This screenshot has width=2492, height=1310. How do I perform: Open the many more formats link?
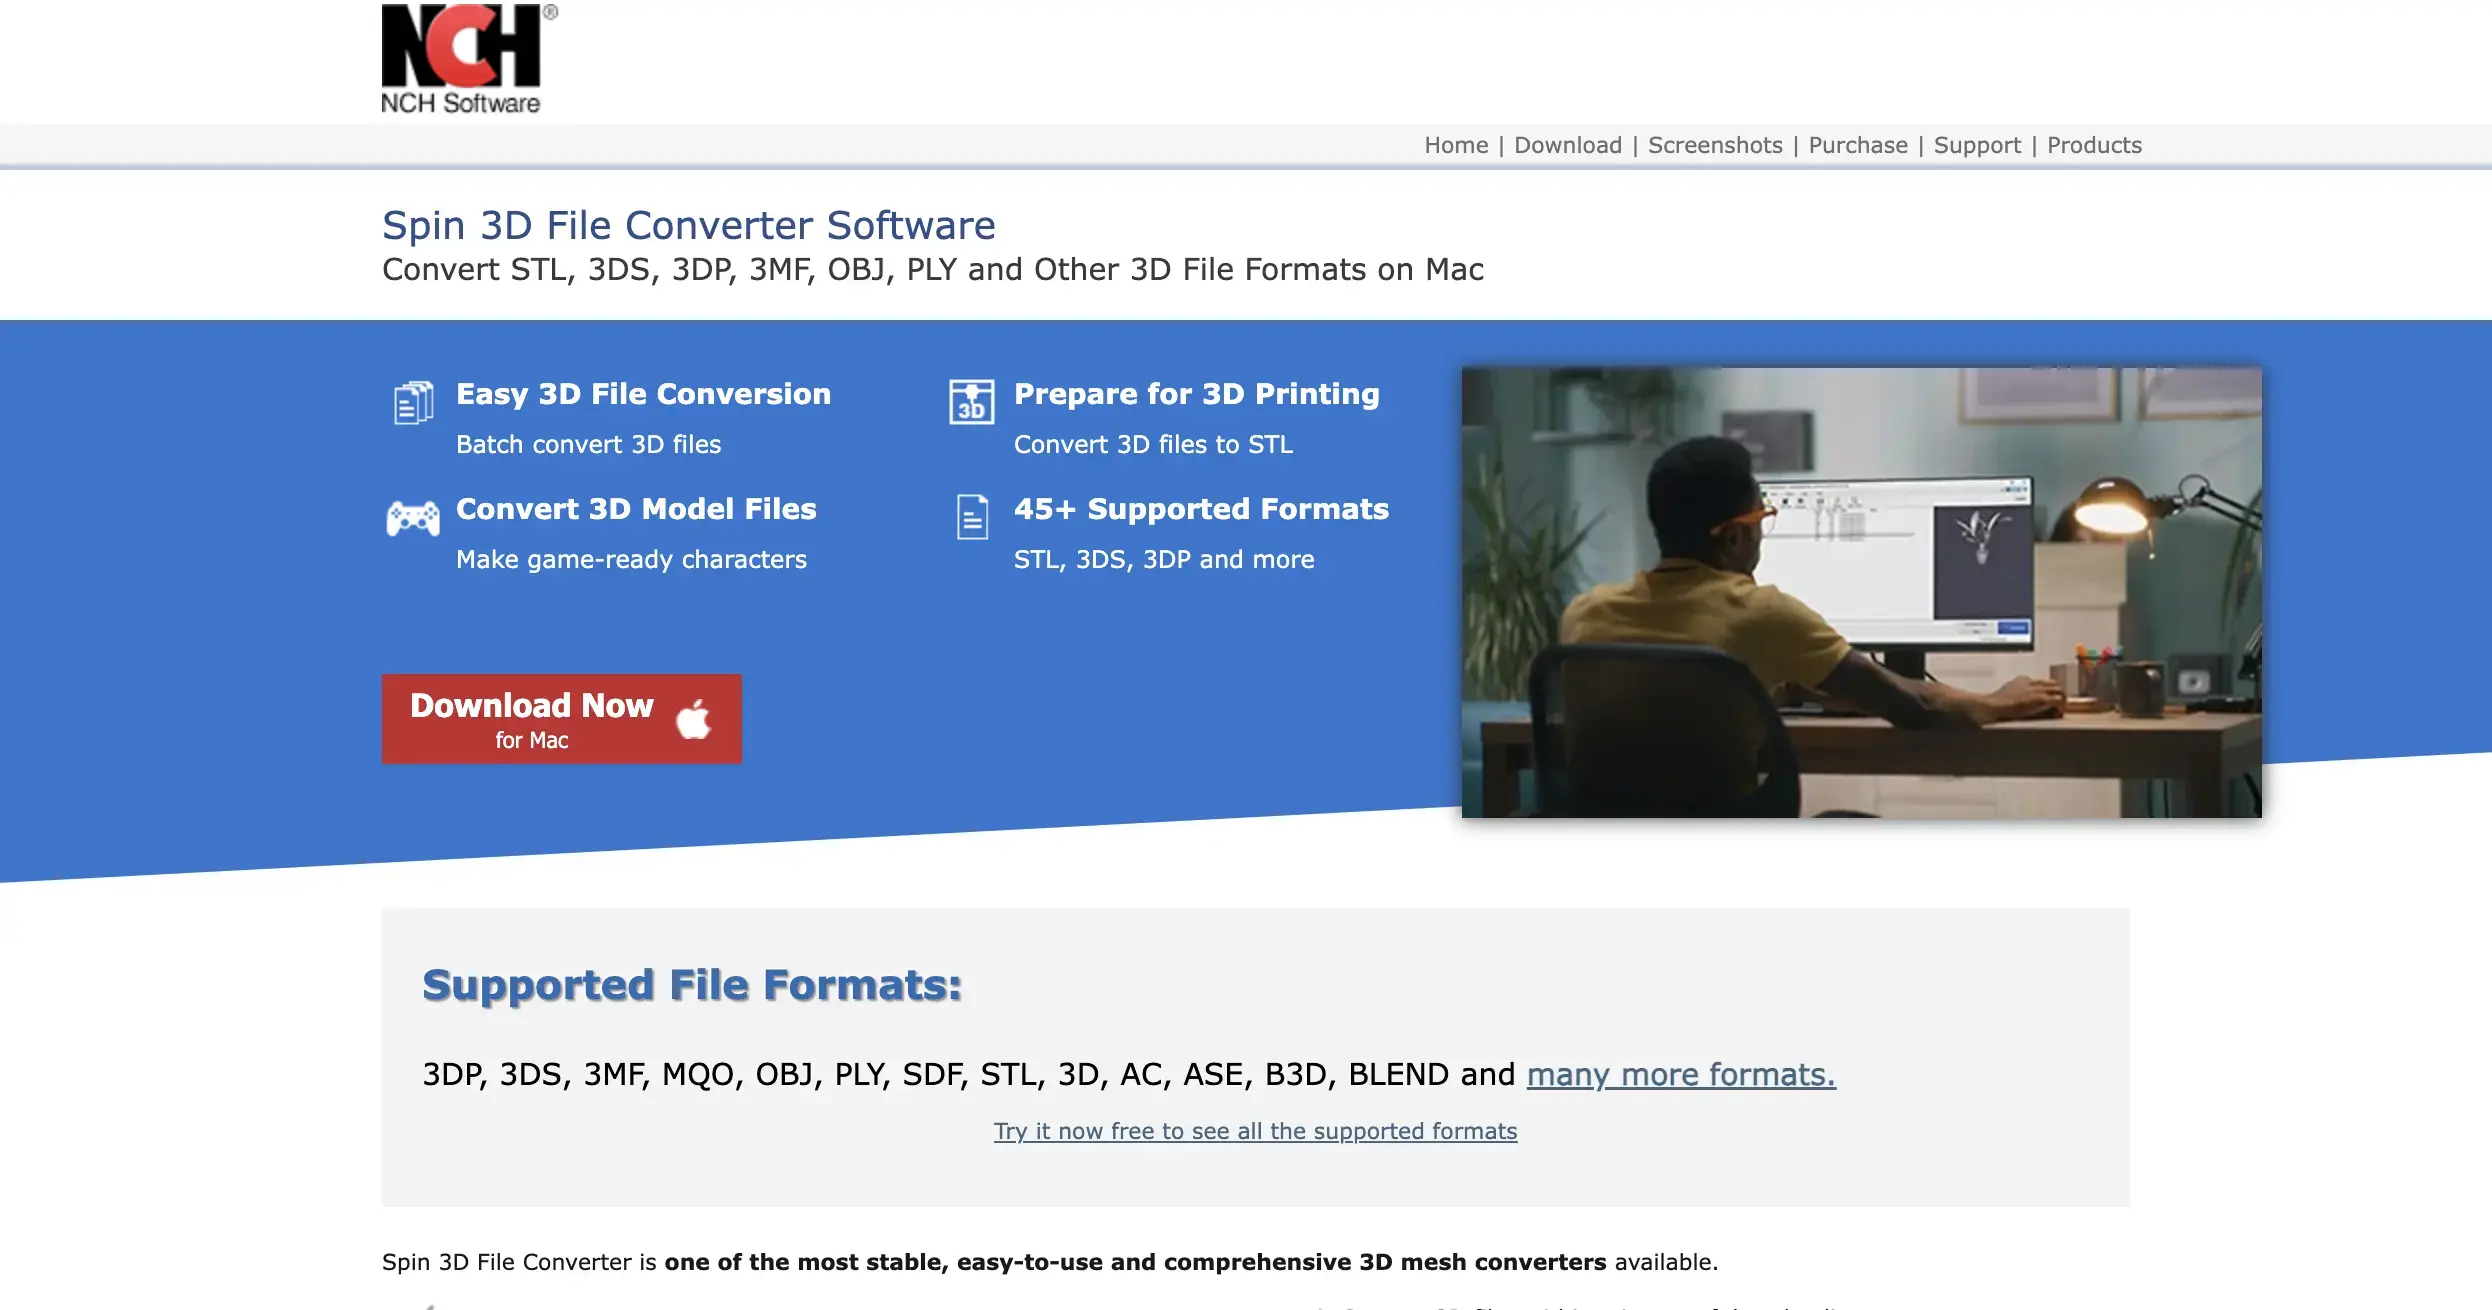coord(1679,1075)
